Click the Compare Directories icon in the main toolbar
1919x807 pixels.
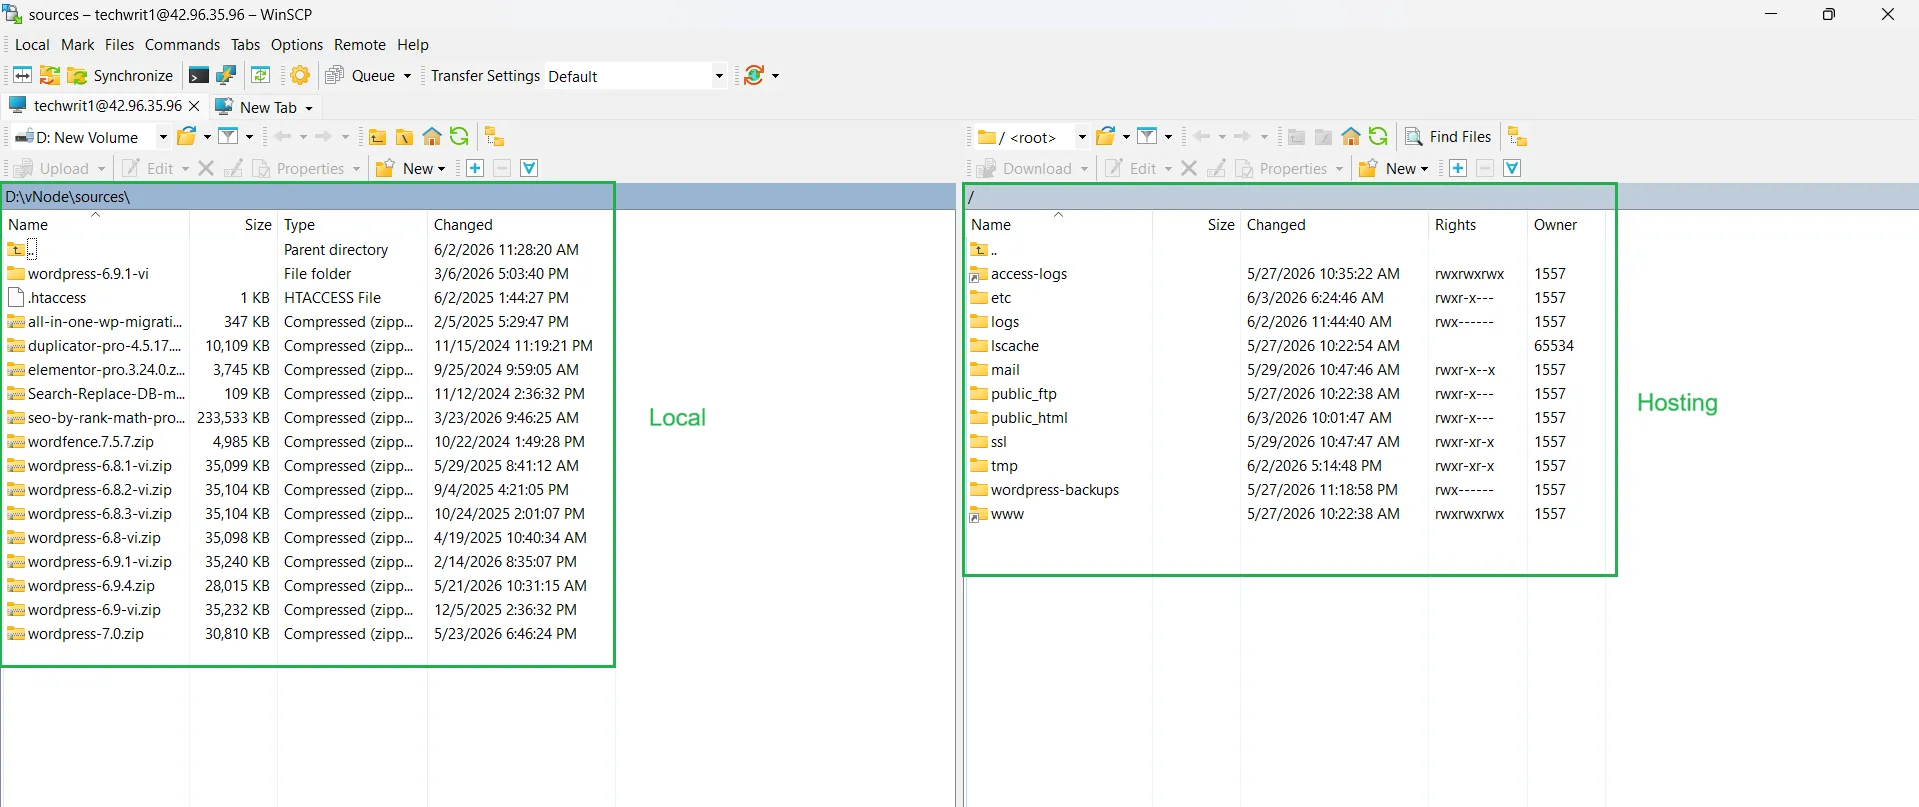pos(22,75)
